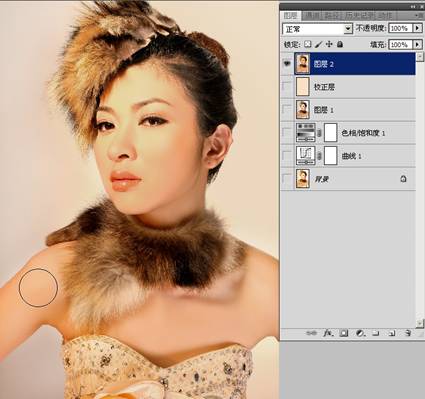Switch to 通道 tab

(x=313, y=16)
